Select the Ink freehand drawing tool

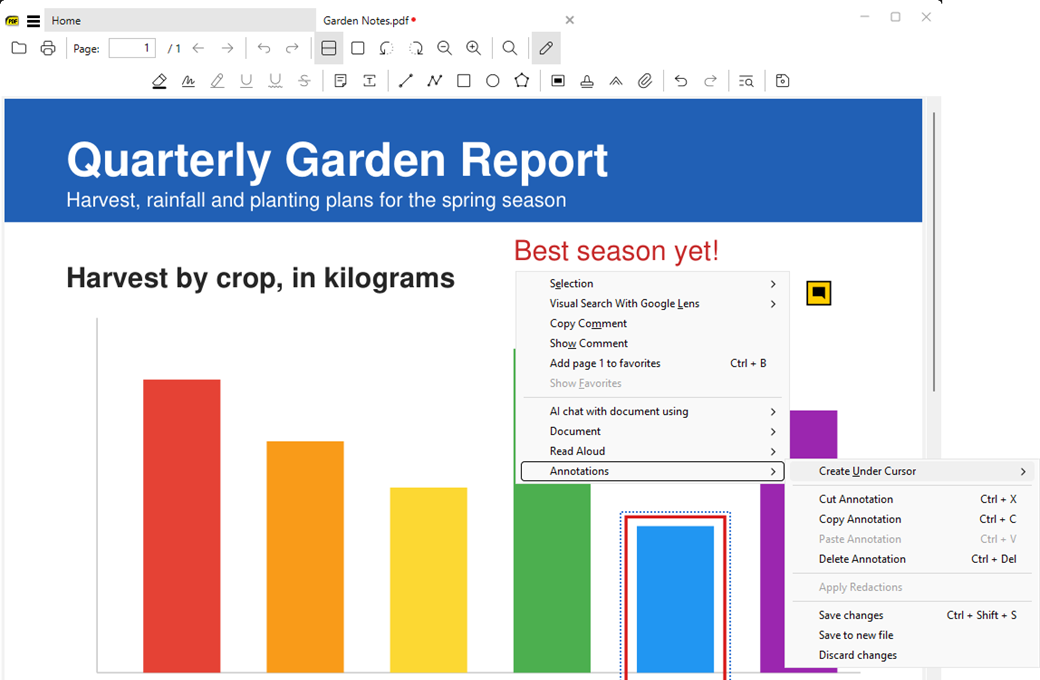pos(188,81)
